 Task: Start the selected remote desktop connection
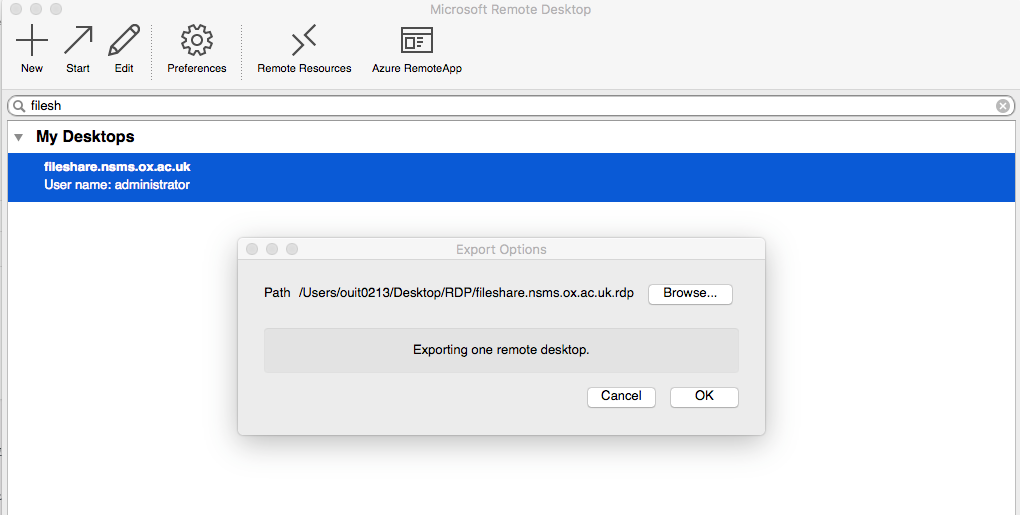(78, 41)
